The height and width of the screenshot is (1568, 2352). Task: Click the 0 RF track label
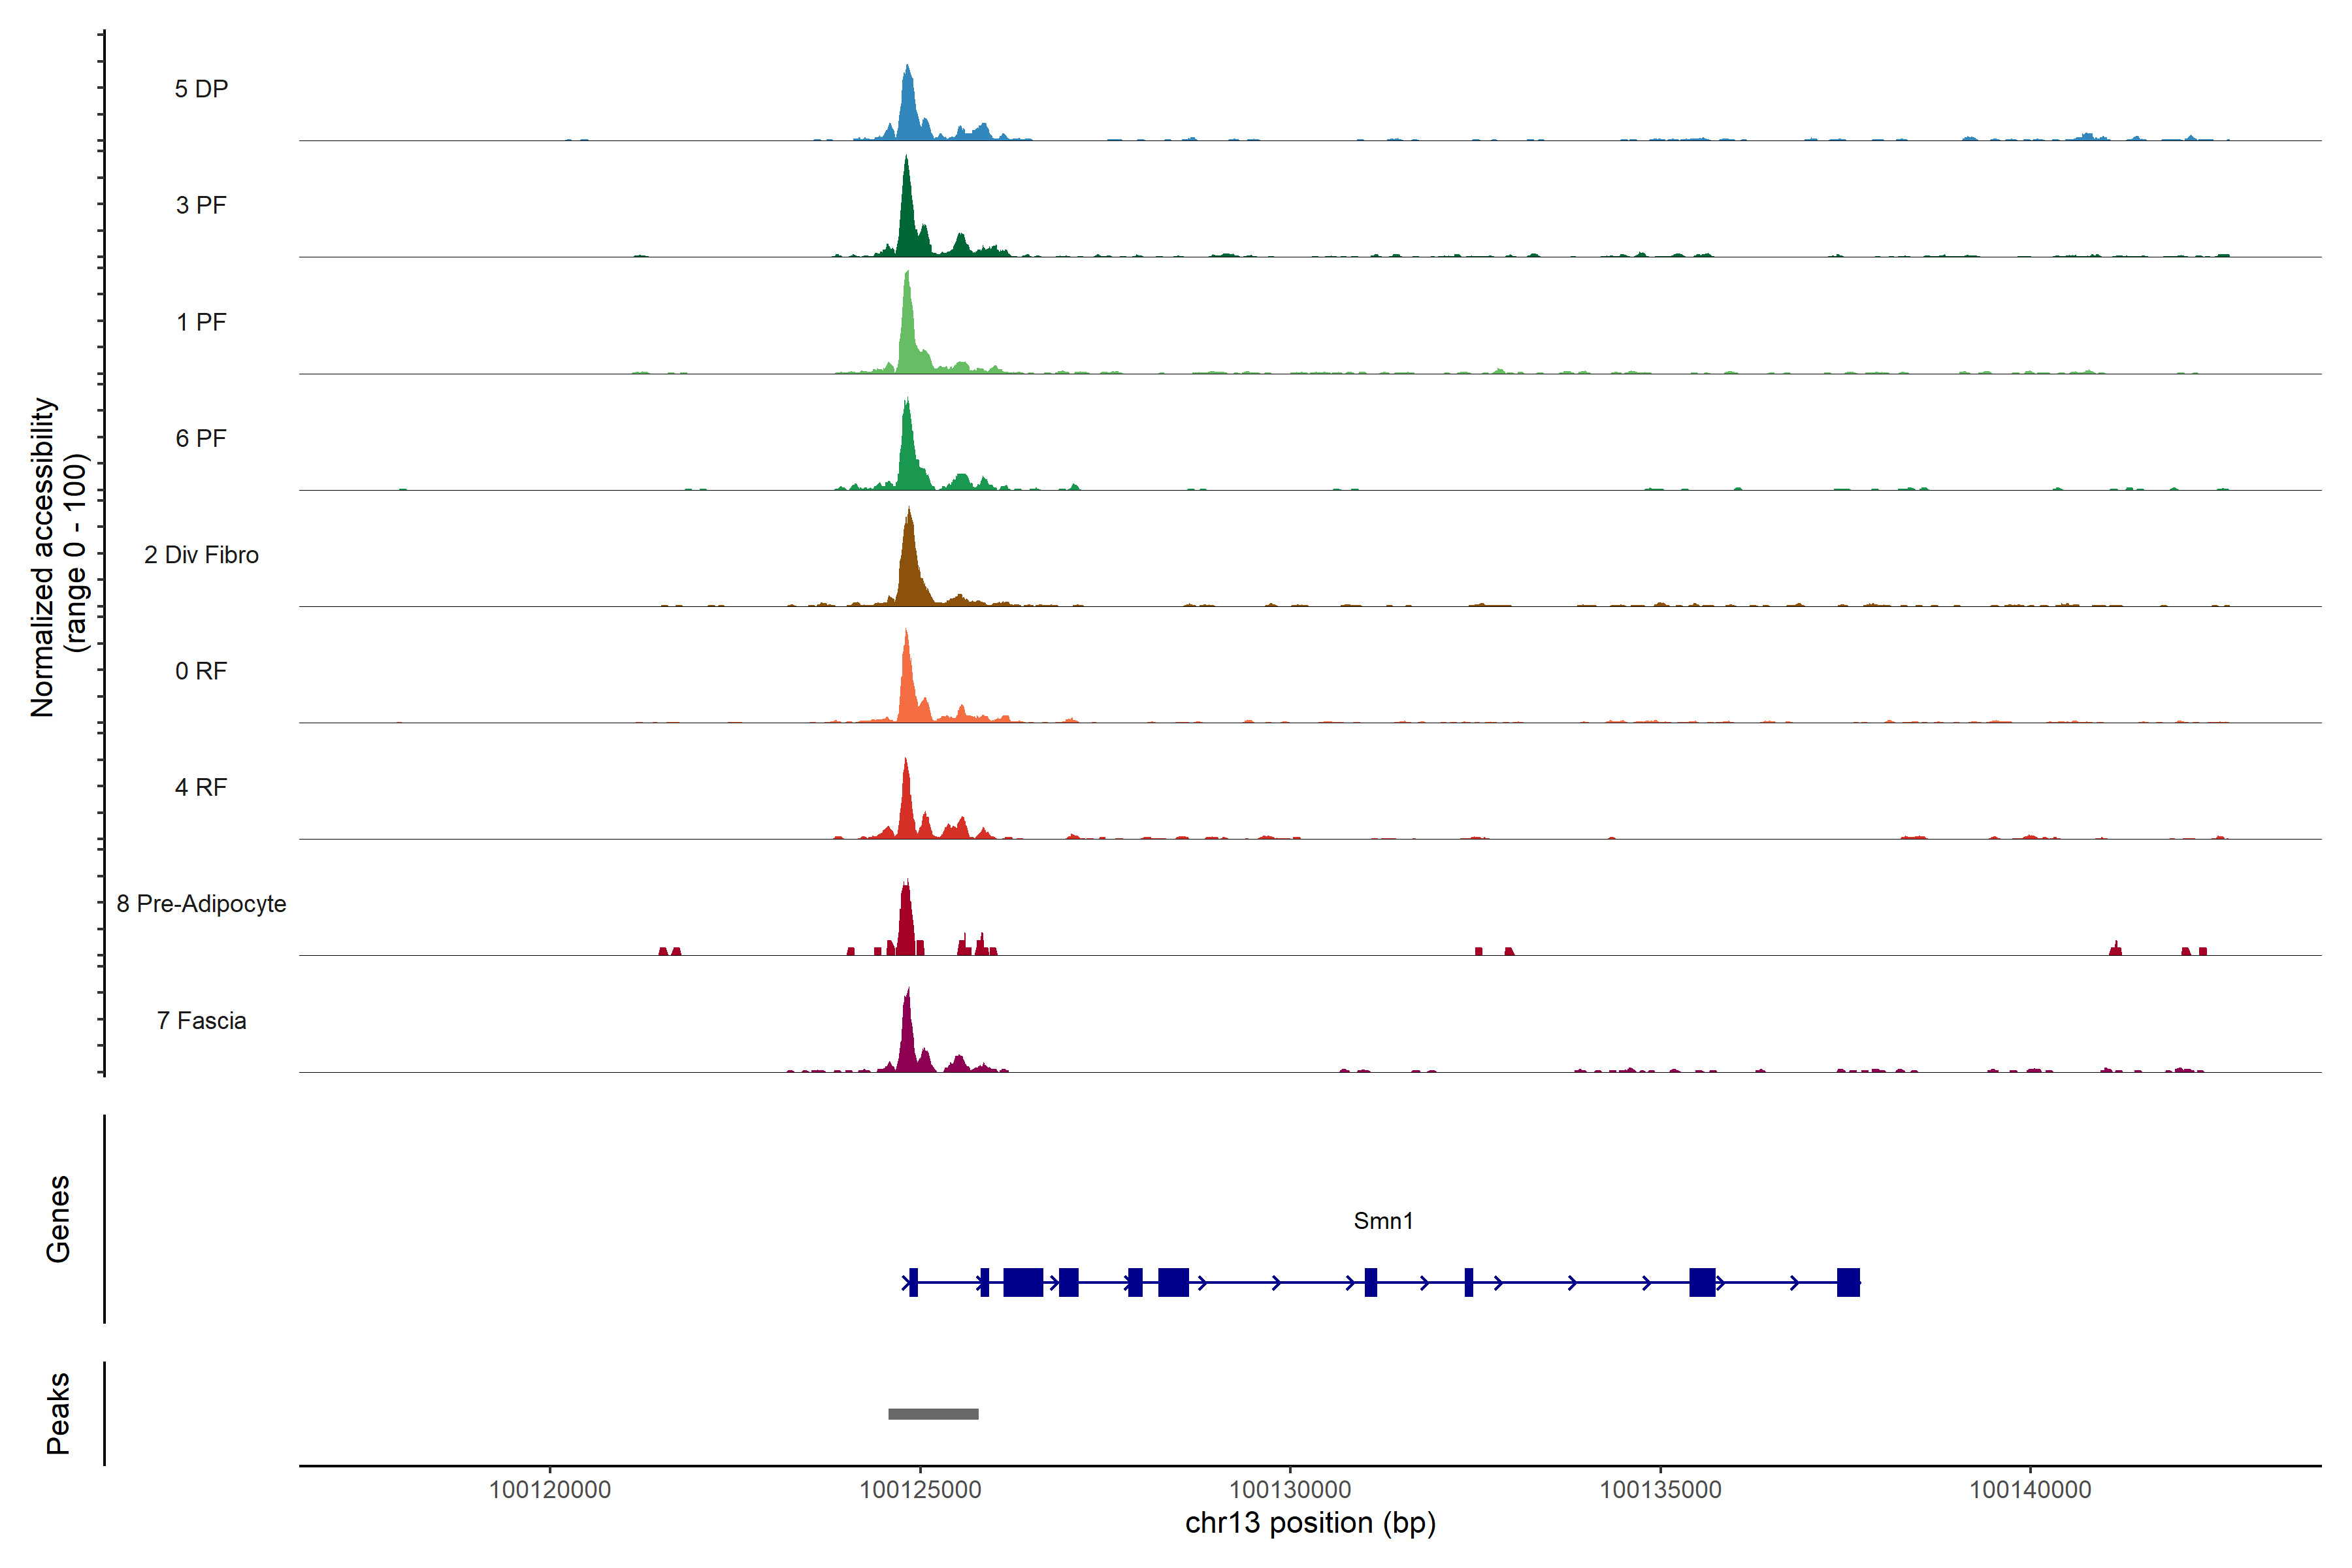[x=201, y=671]
